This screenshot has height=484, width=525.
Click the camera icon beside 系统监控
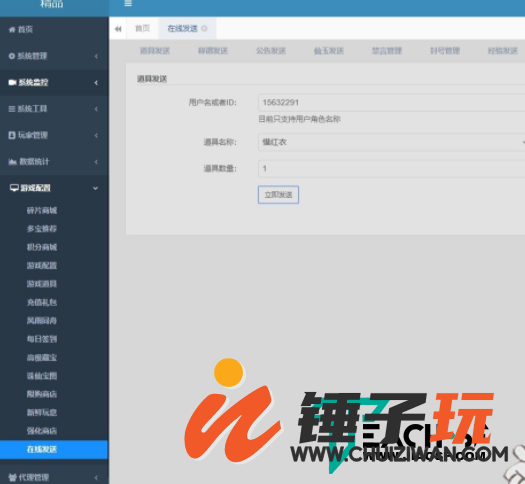pyautogui.click(x=12, y=82)
